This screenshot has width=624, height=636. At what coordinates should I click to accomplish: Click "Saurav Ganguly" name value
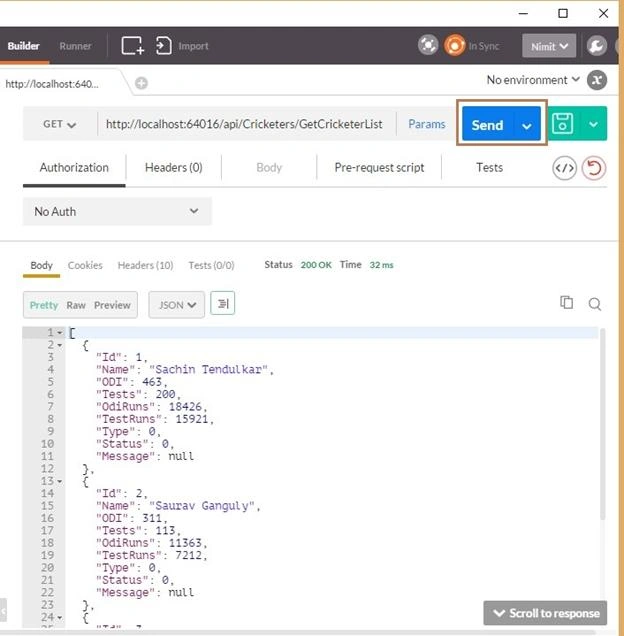click(202, 506)
